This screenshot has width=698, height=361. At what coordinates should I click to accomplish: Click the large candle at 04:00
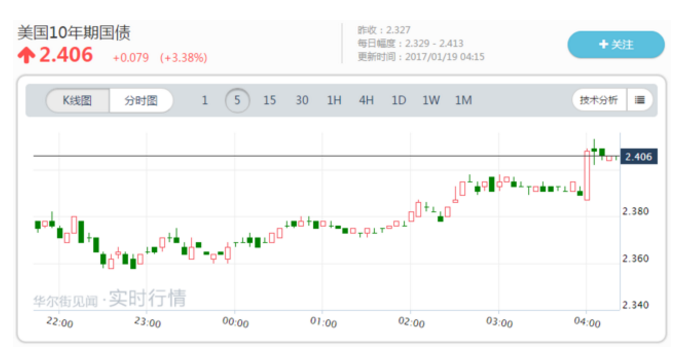[x=587, y=175]
